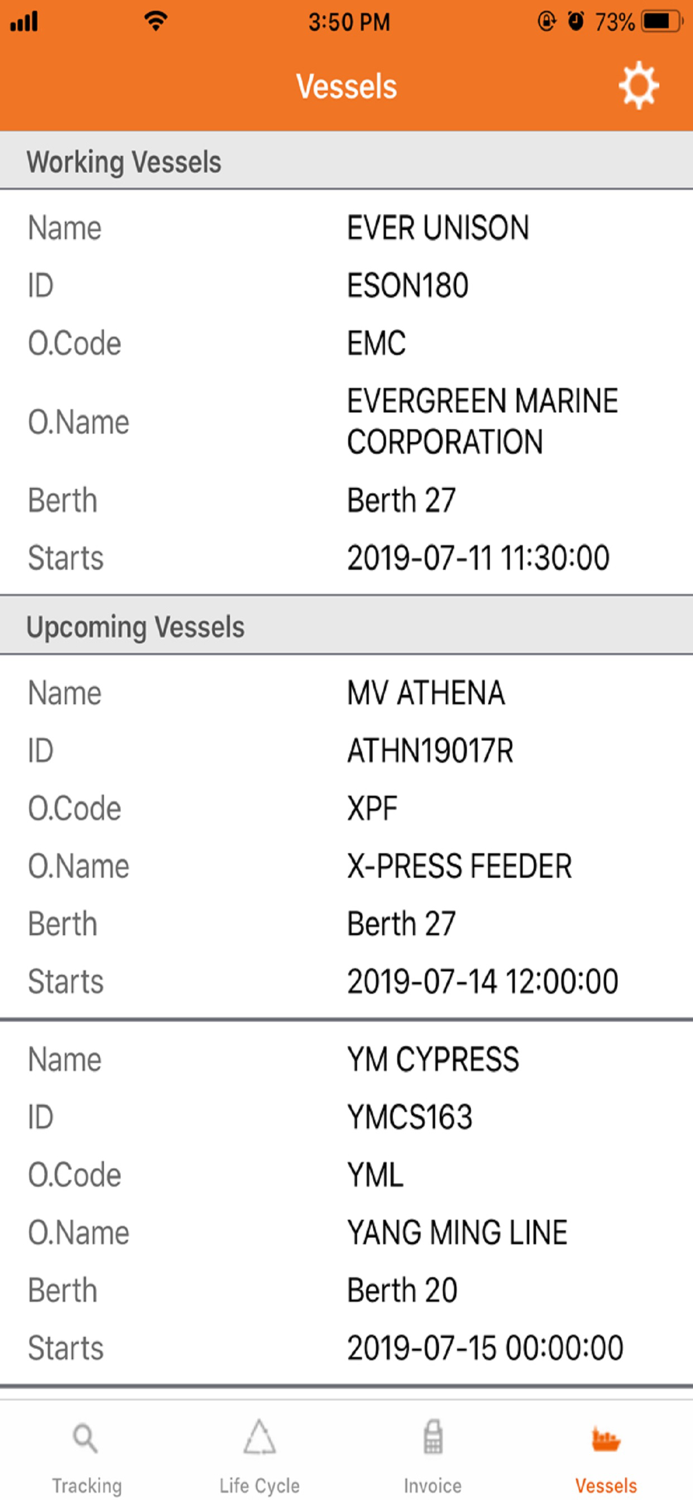Screen dimensions: 693x1500
Task: Tap the Invoice icon in bottom bar
Action: click(432, 1438)
